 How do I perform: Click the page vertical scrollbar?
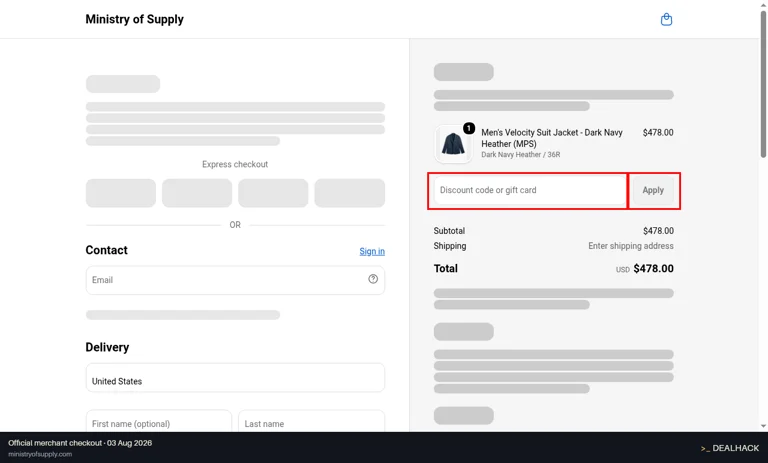[763, 83]
